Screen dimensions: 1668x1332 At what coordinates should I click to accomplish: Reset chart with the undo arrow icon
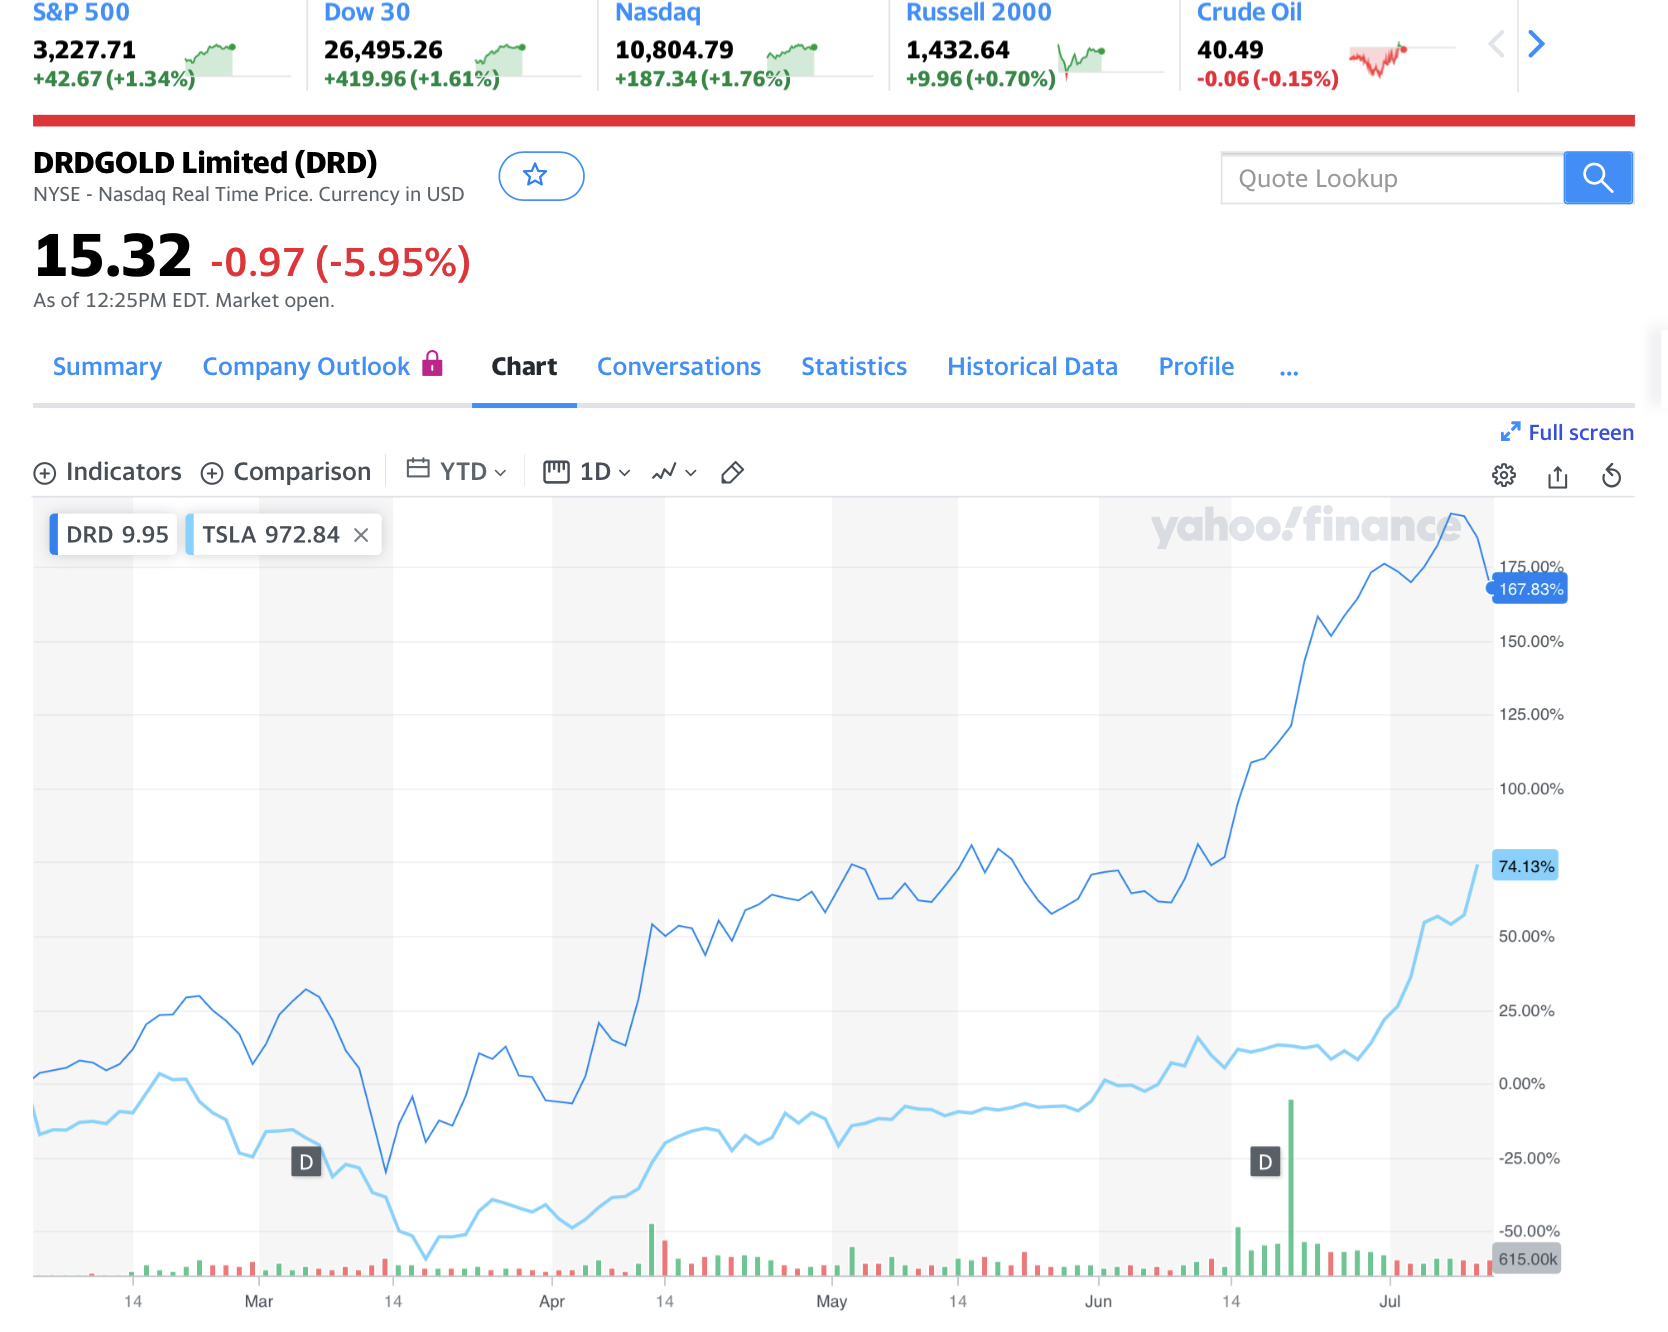[1611, 475]
